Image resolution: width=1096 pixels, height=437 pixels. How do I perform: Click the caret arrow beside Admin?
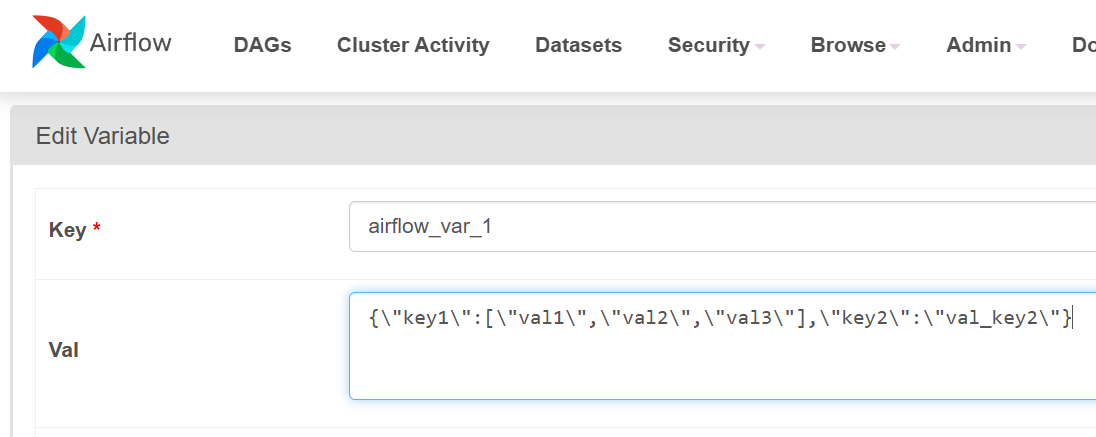[x=1021, y=46]
